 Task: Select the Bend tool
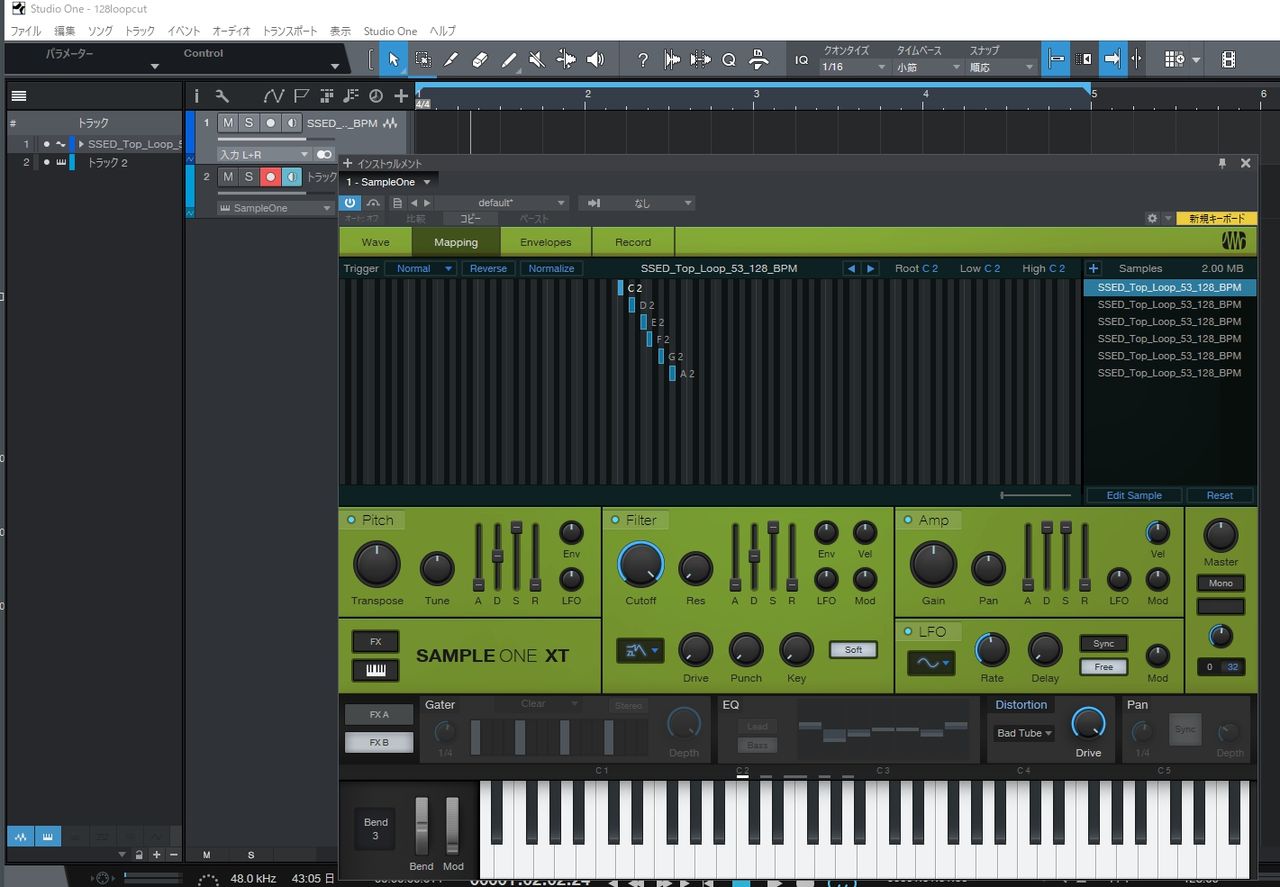[566, 60]
